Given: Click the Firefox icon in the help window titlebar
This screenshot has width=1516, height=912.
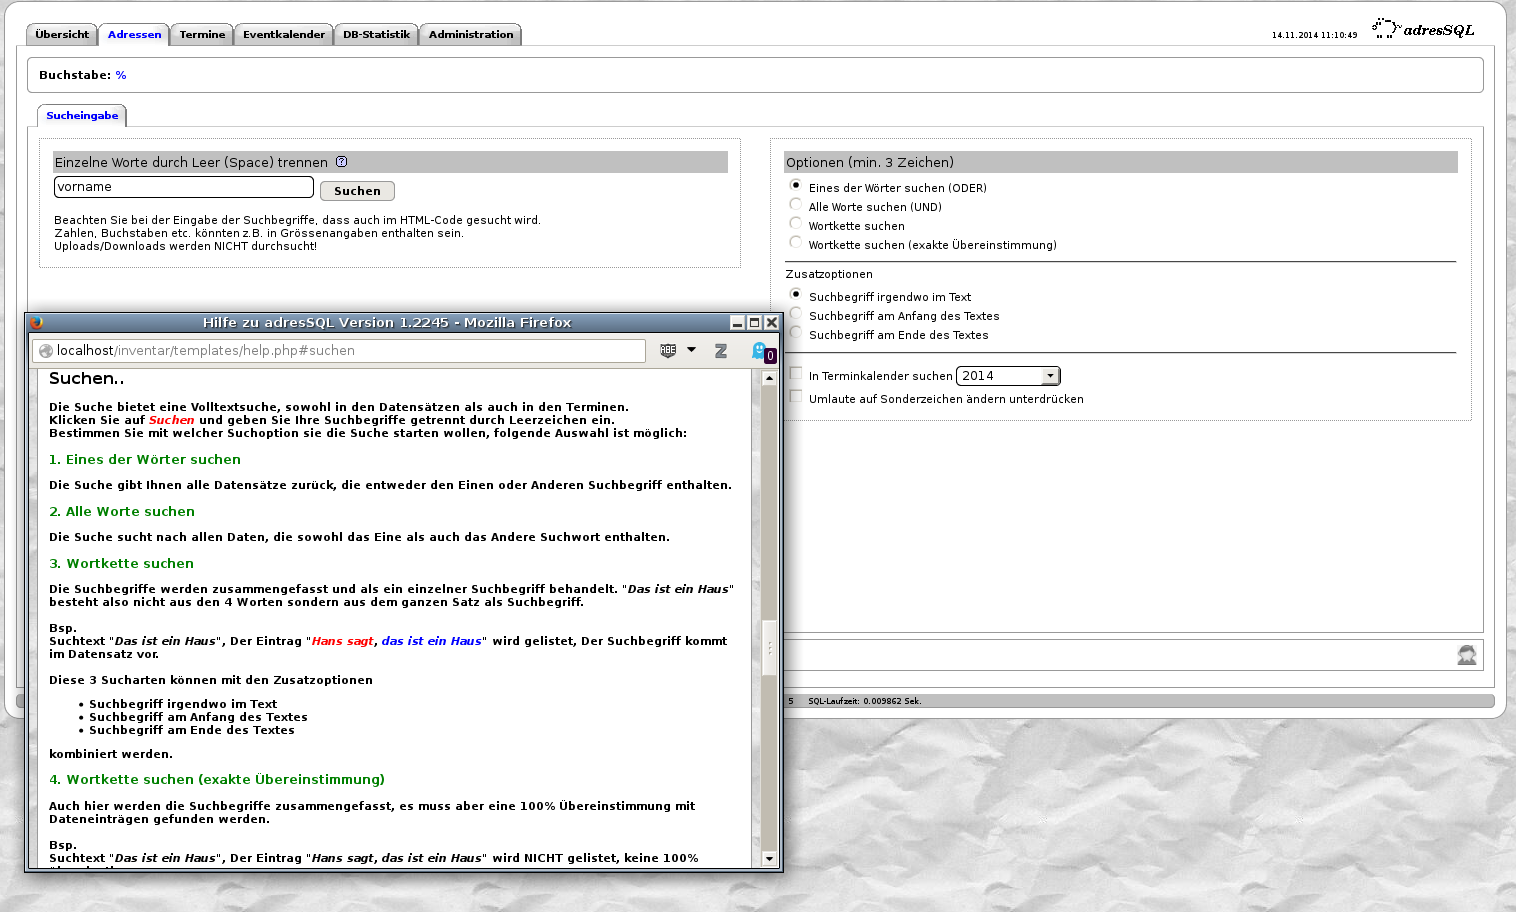Looking at the screenshot, I should pyautogui.click(x=36, y=322).
